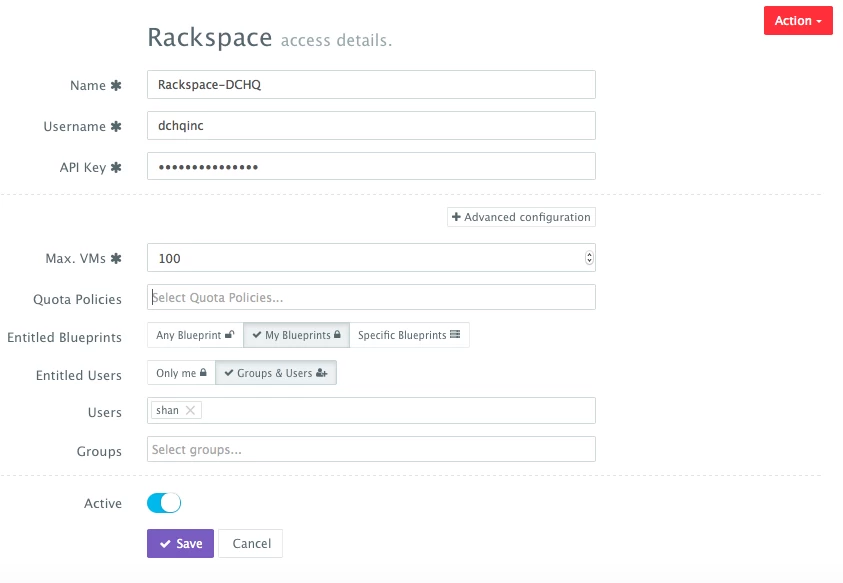
Task: Click the Users label
Action: (x=105, y=413)
